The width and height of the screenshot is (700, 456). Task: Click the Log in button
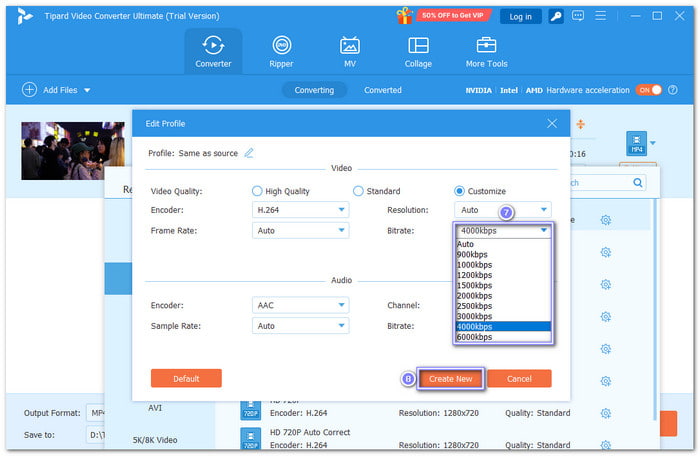521,17
